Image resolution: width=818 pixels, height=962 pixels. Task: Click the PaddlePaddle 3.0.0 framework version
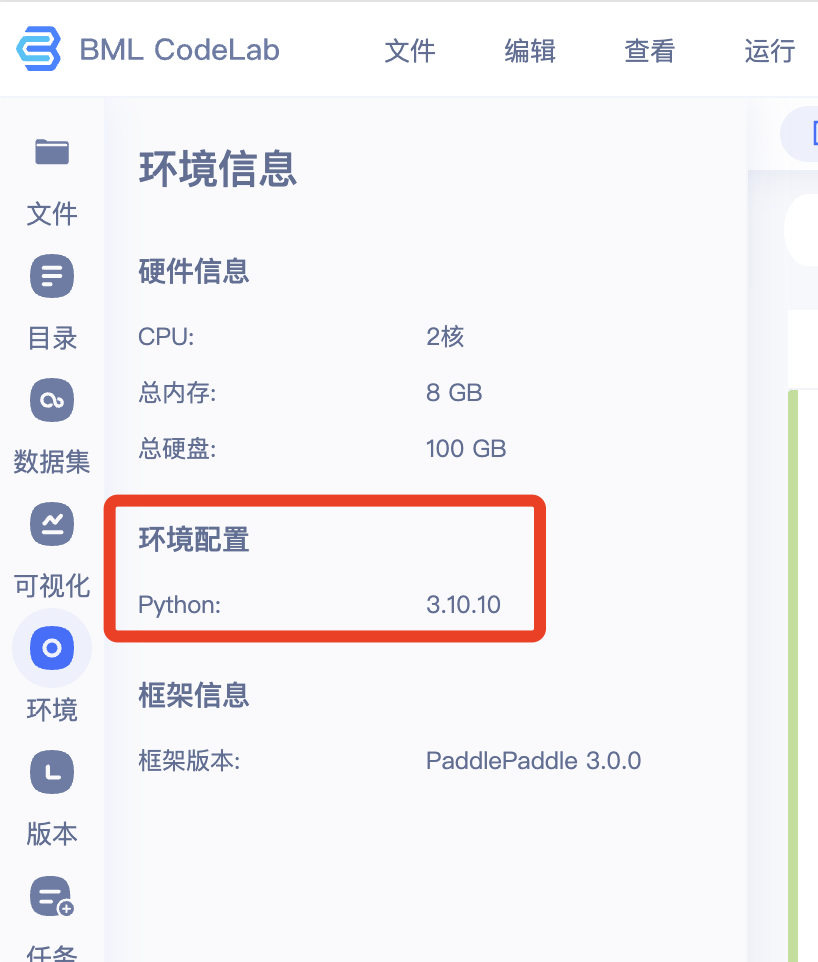tap(533, 760)
